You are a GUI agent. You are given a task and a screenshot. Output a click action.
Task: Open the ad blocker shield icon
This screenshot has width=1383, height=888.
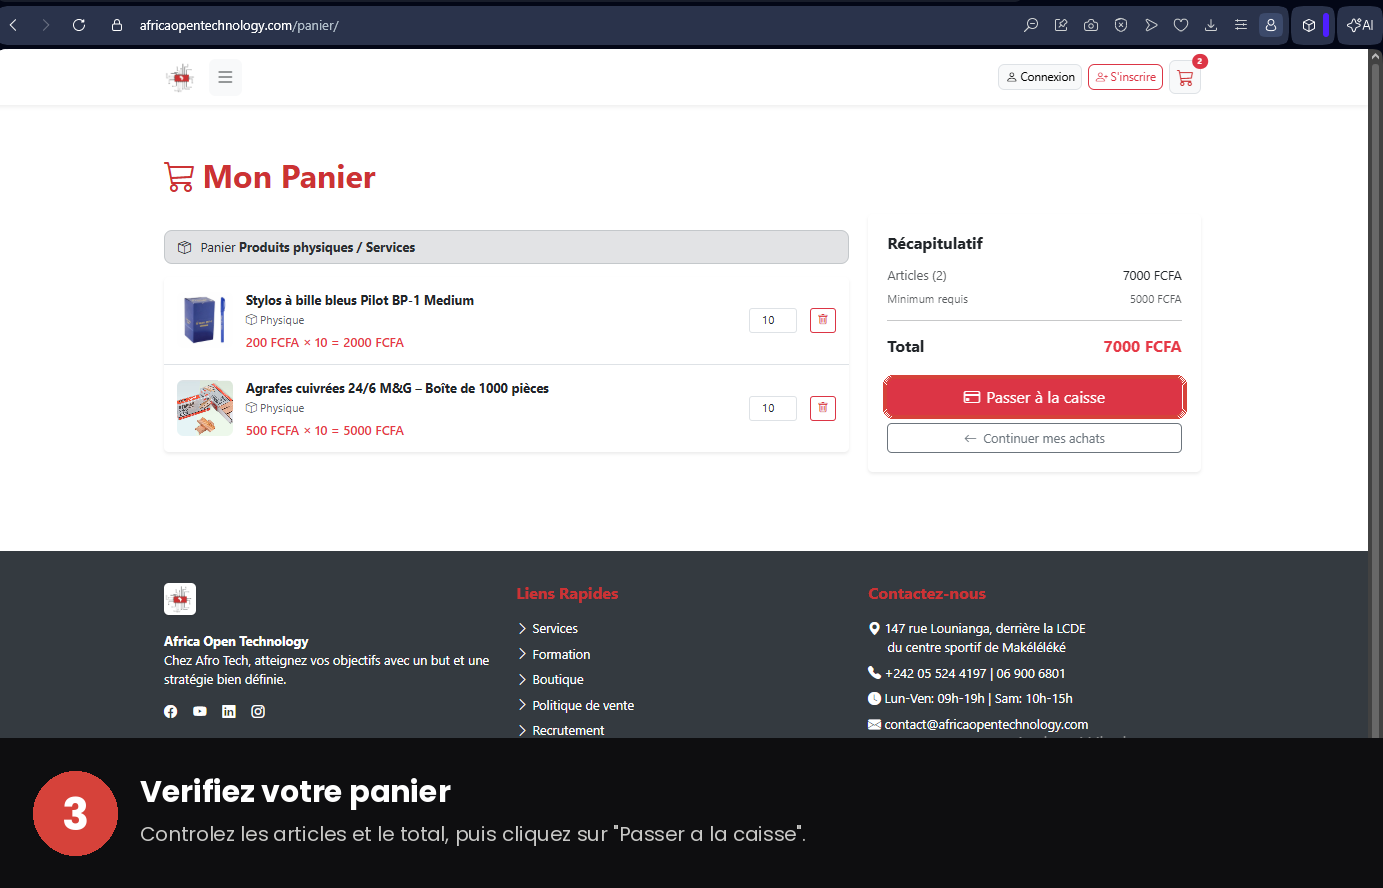(1121, 25)
